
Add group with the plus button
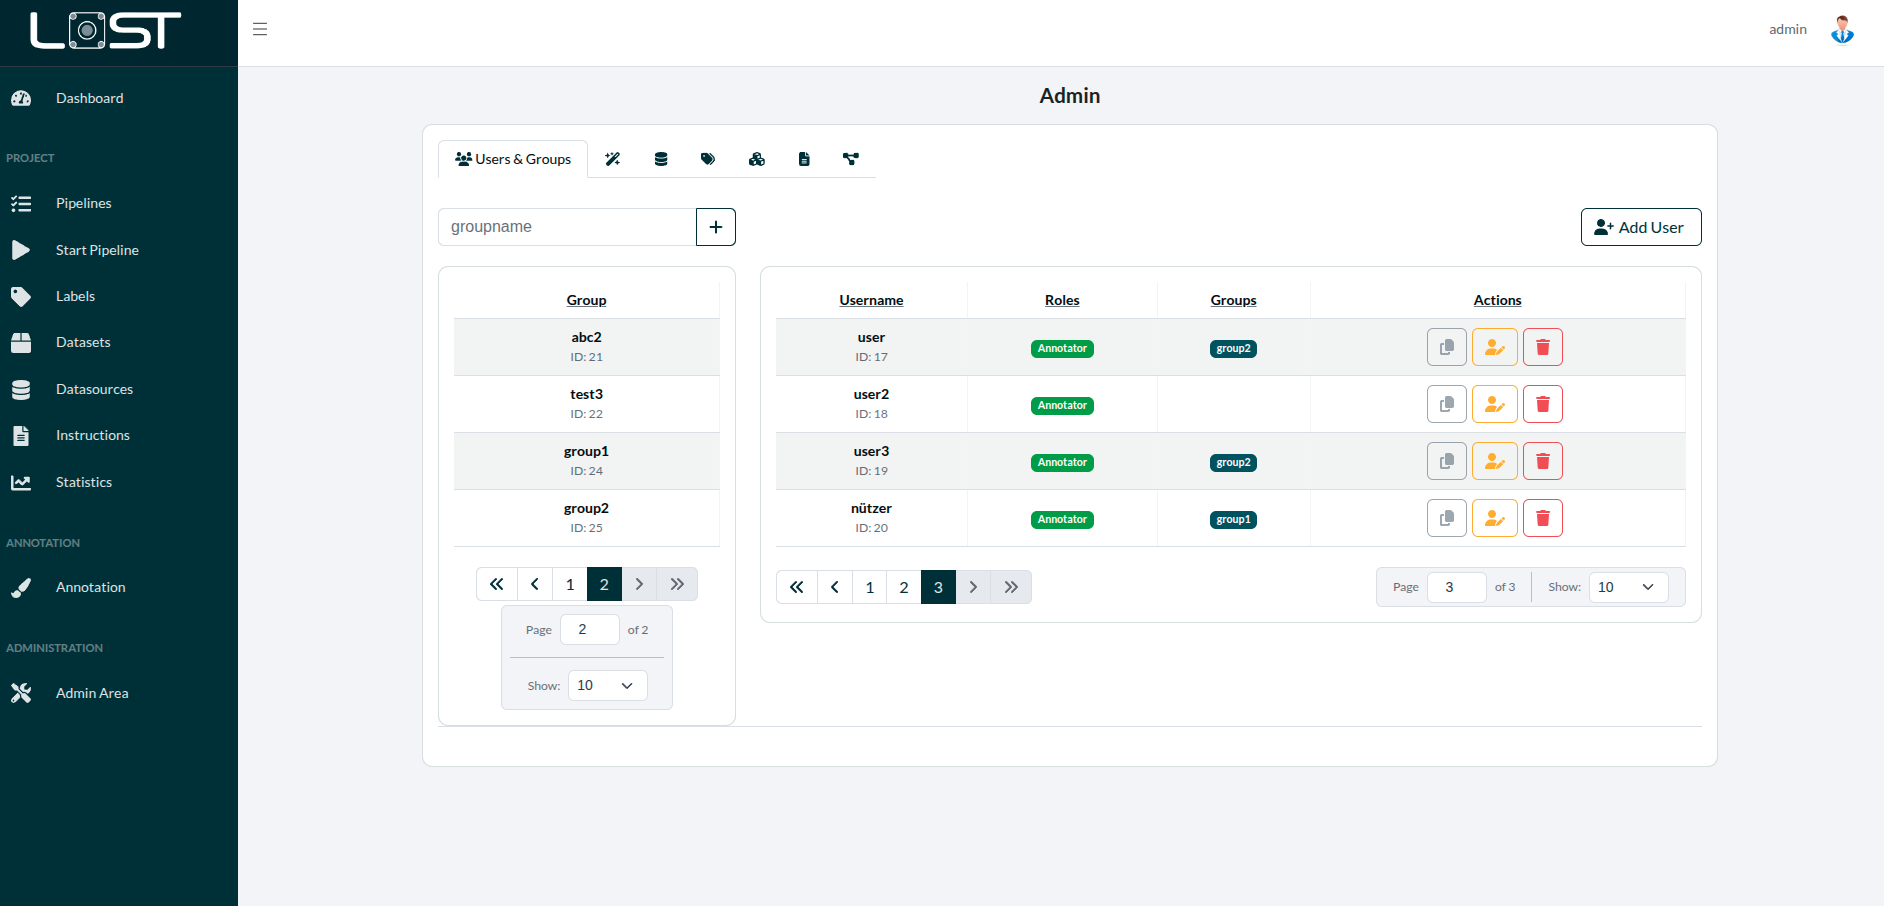click(716, 227)
